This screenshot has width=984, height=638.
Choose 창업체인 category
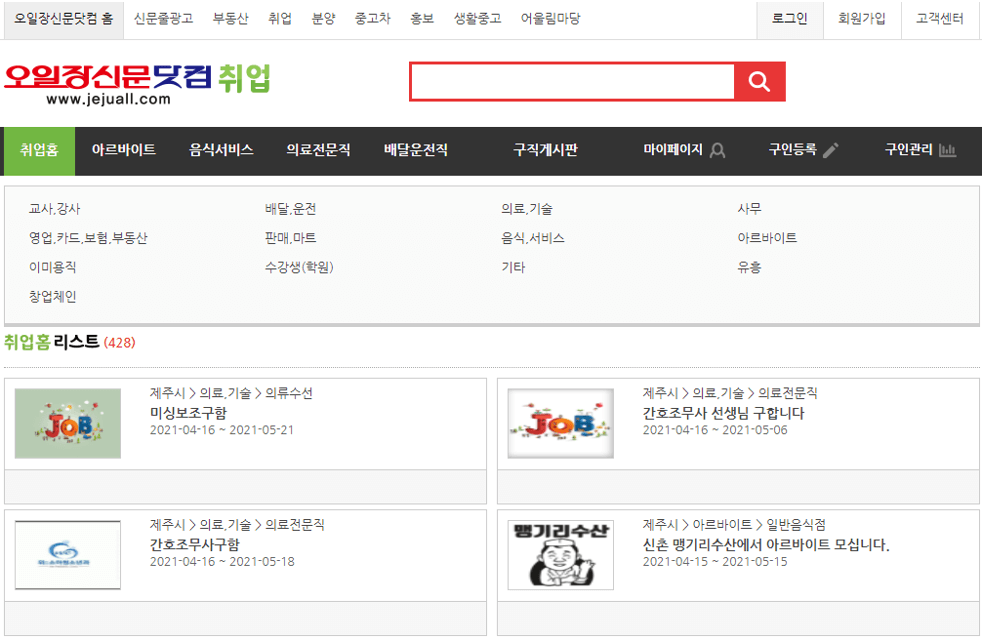click(53, 297)
